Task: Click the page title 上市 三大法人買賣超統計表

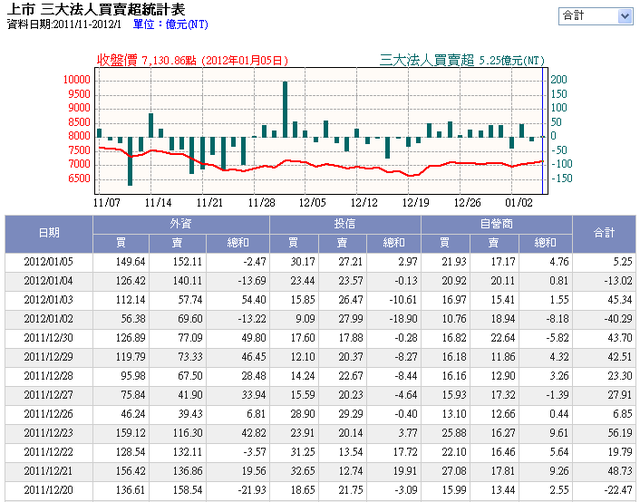Action: click(x=96, y=9)
